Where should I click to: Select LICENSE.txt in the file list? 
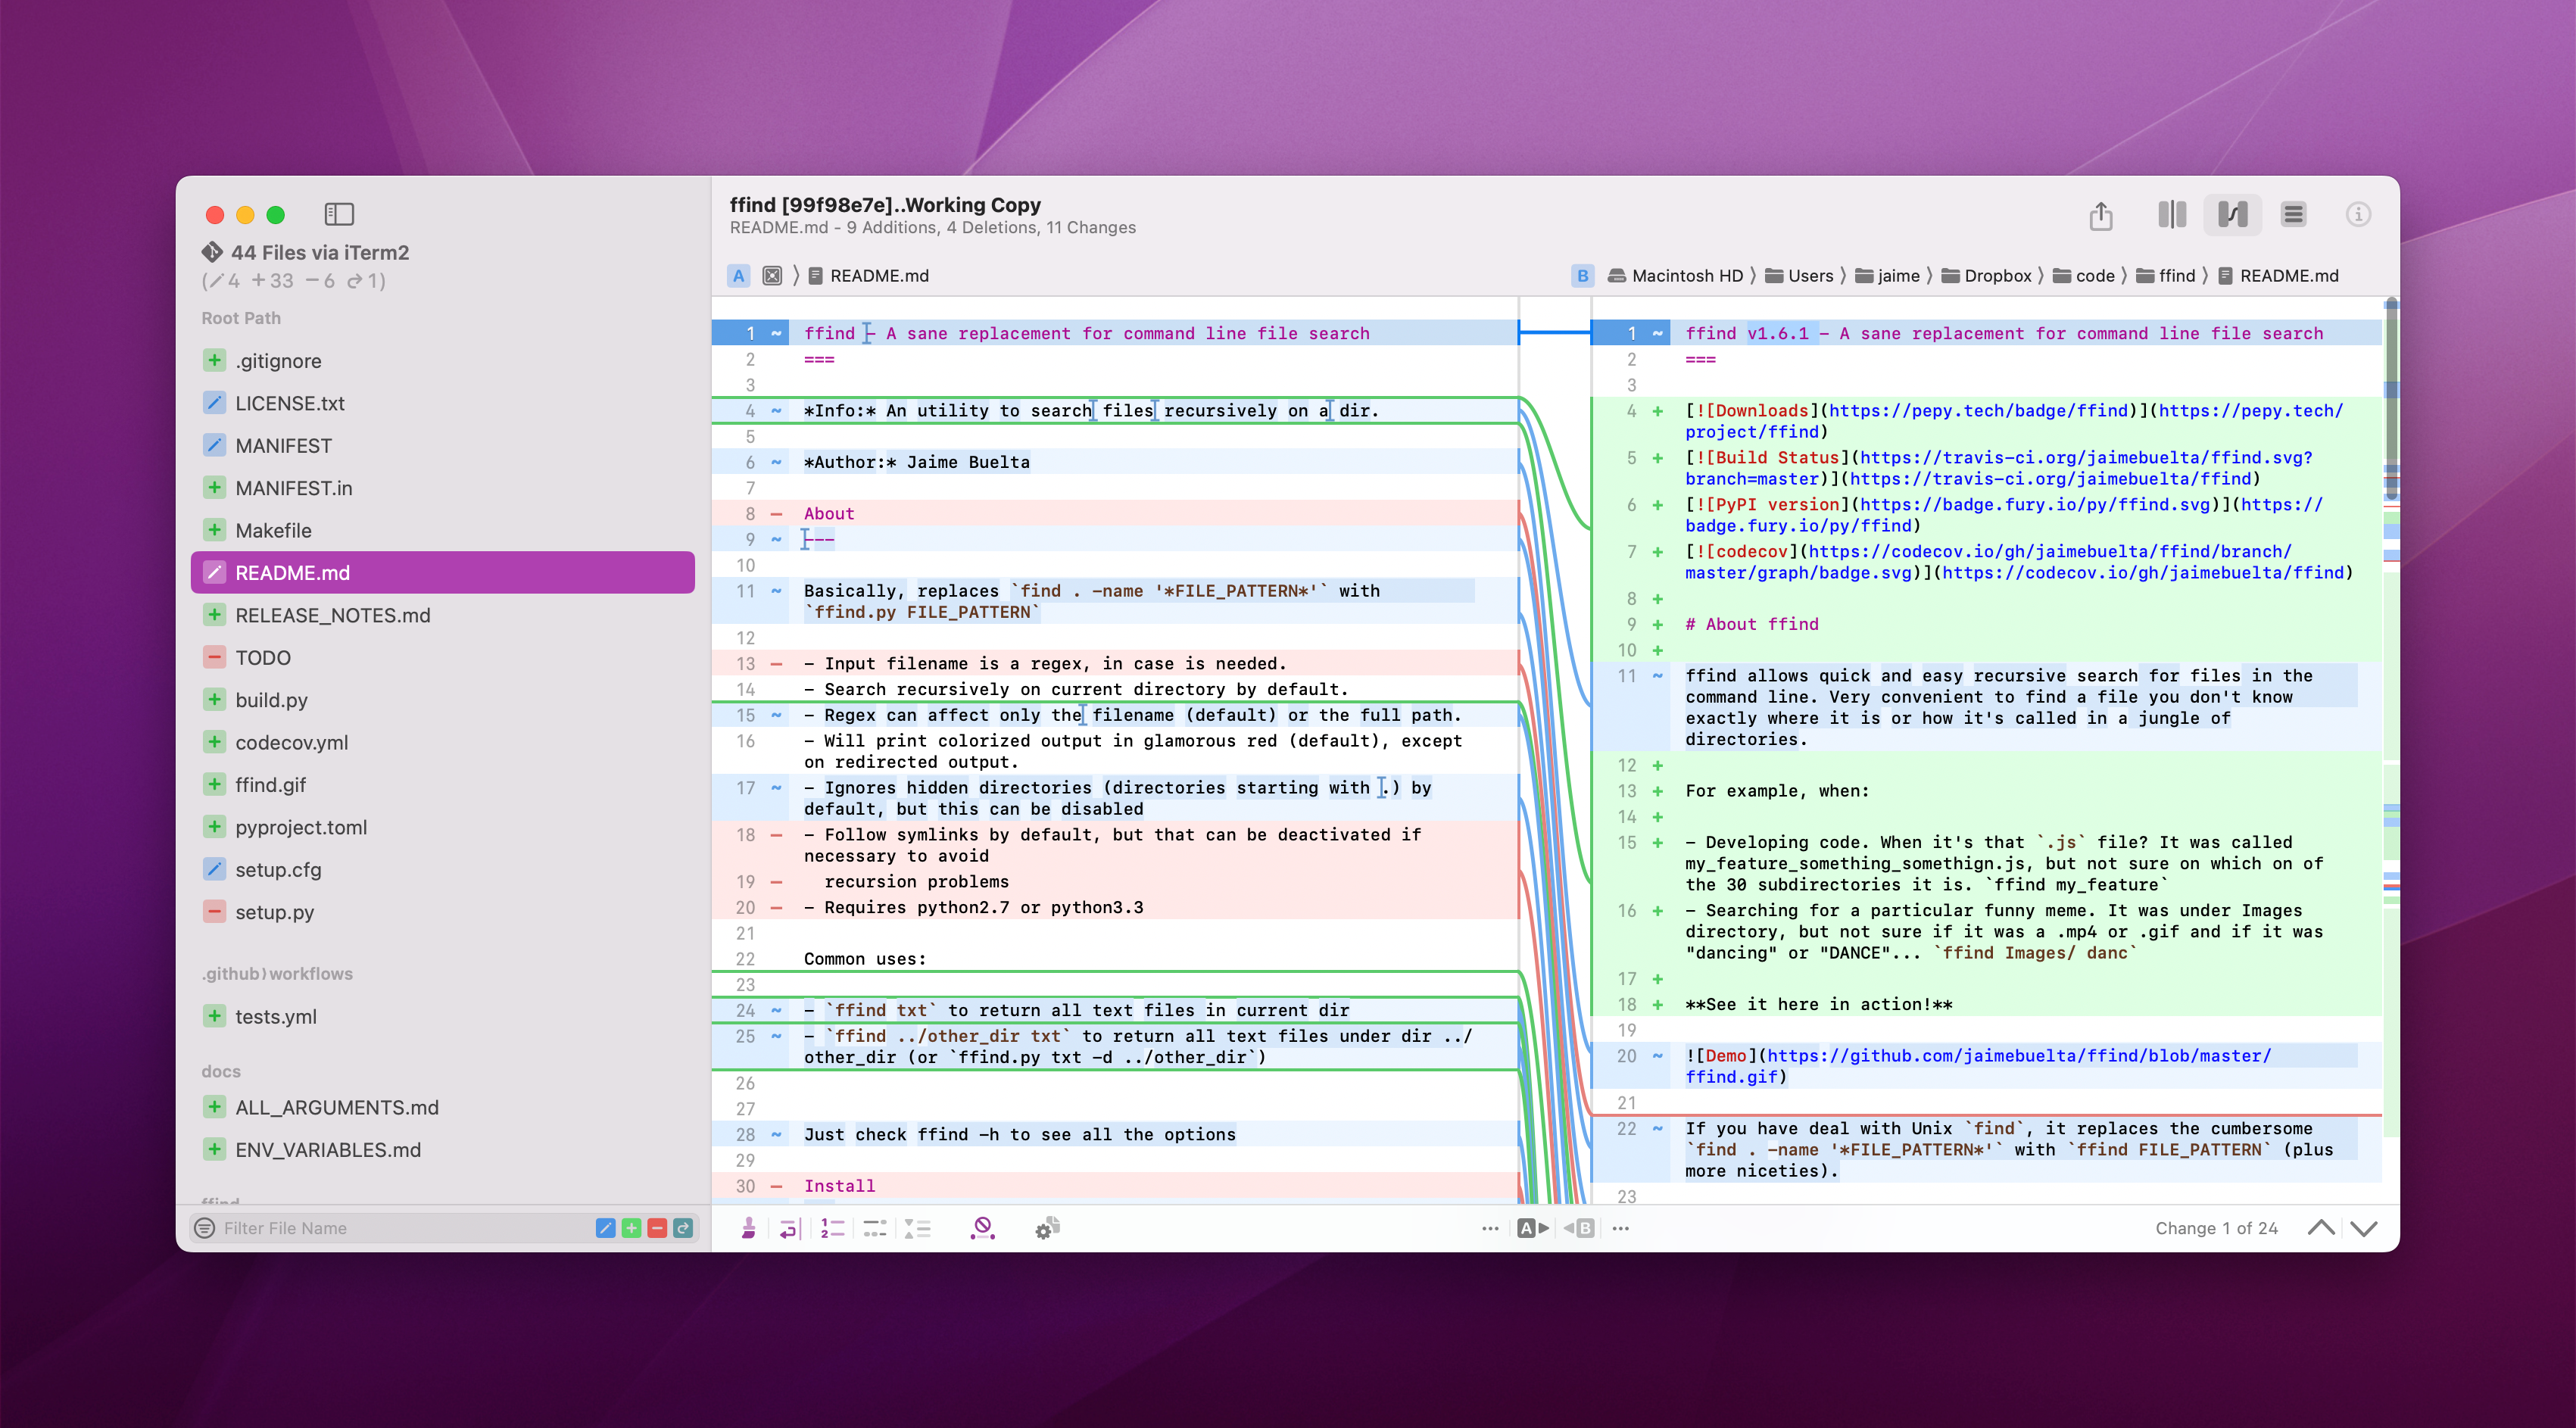point(290,403)
